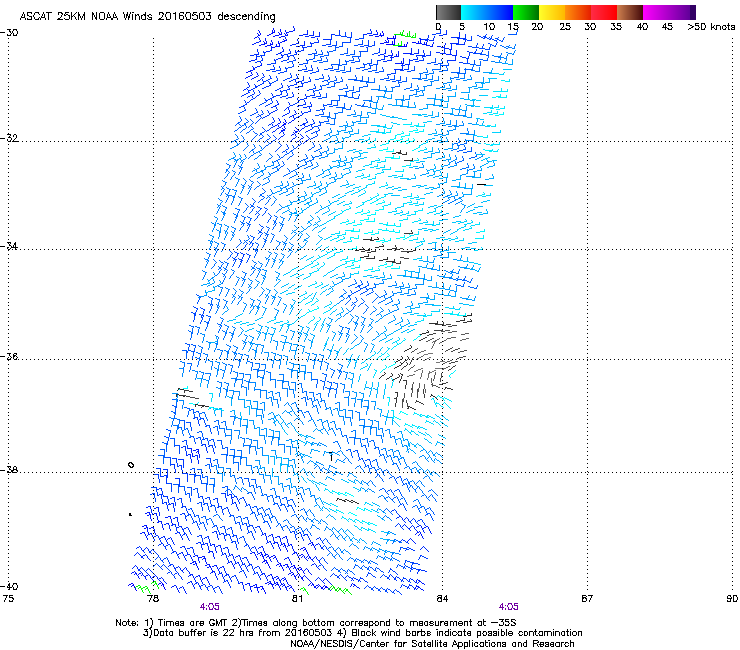Click the 'Note: 1) Times are GMT' footnote line
The image size is (740, 650).
point(316,623)
